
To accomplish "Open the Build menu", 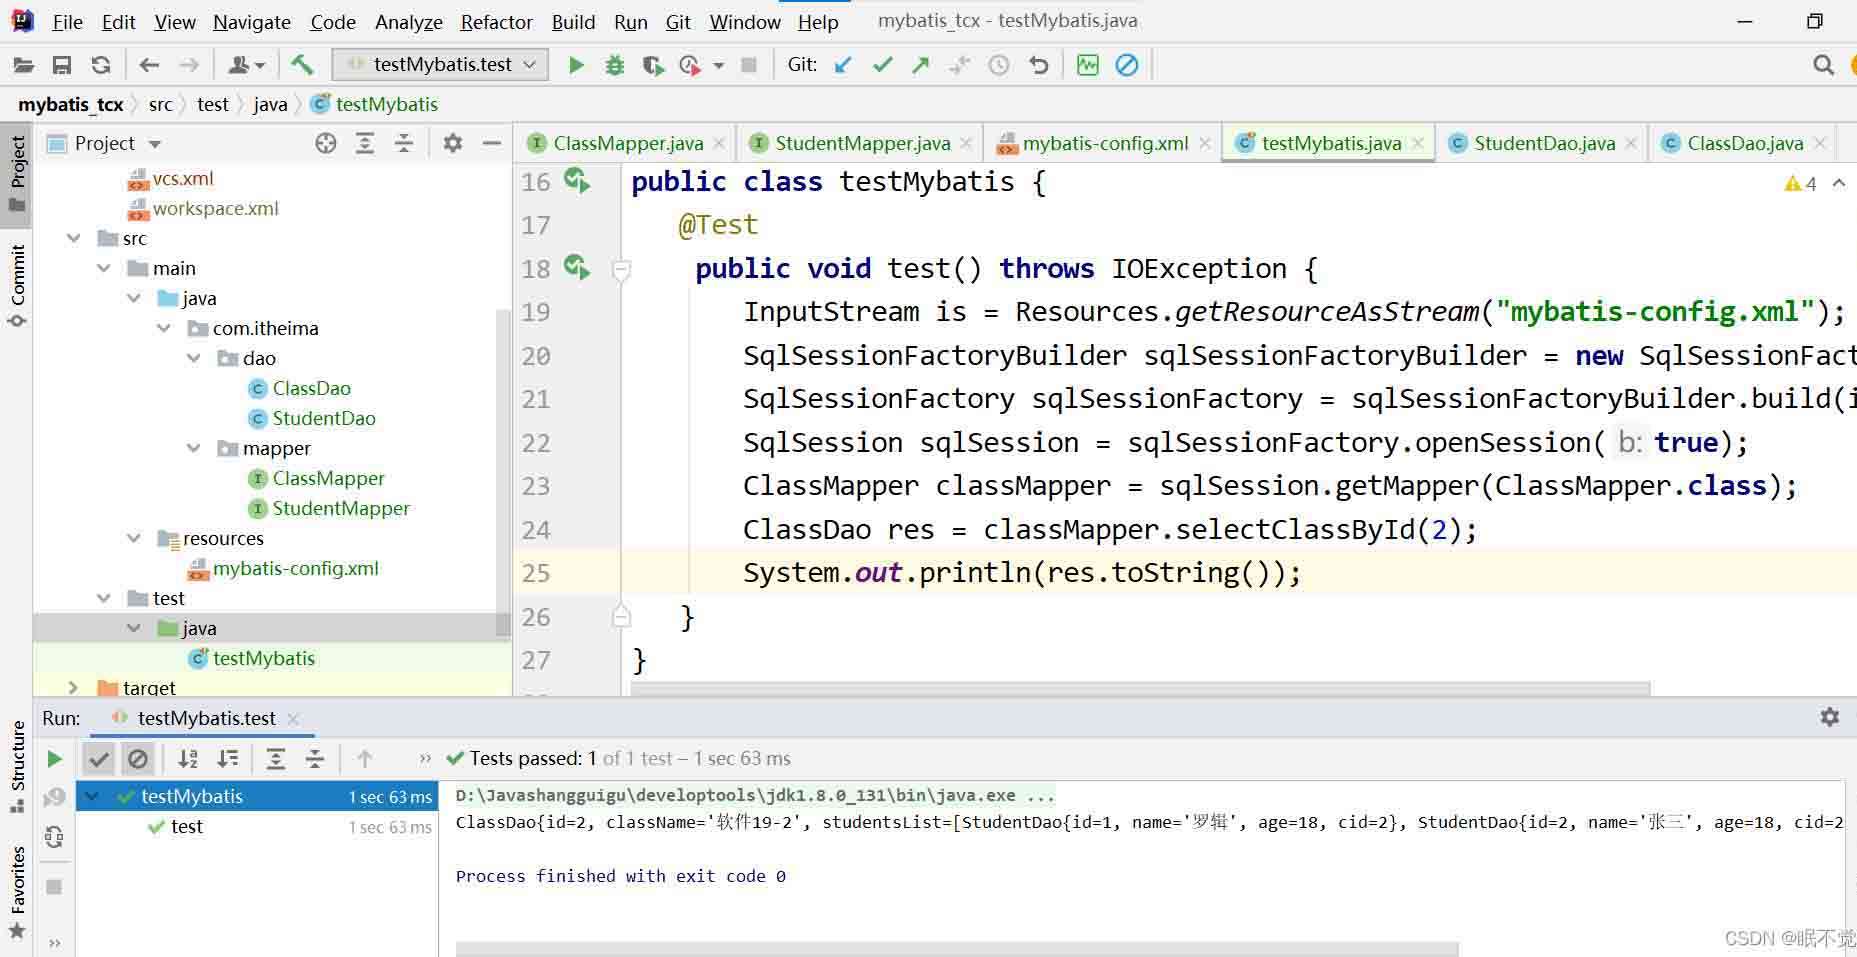I will point(573,21).
